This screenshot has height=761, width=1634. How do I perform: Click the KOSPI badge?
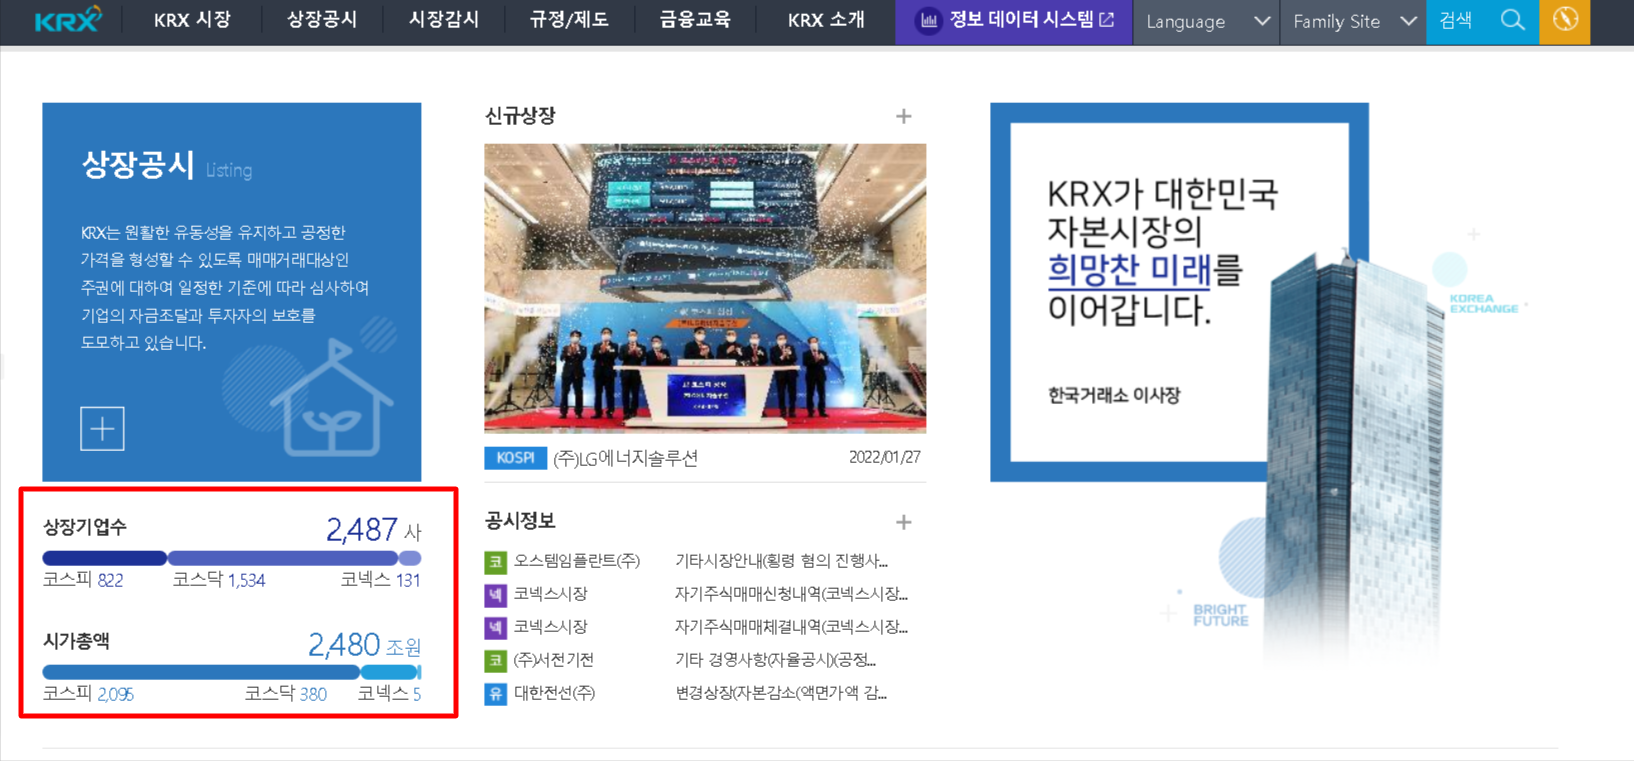pos(516,458)
